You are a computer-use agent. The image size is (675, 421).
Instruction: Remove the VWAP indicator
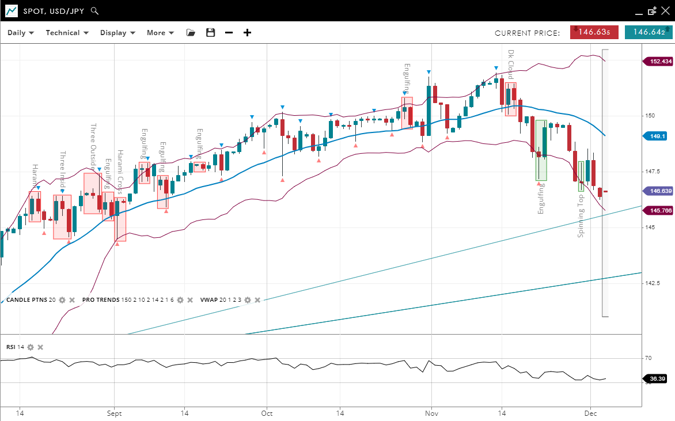[258, 300]
